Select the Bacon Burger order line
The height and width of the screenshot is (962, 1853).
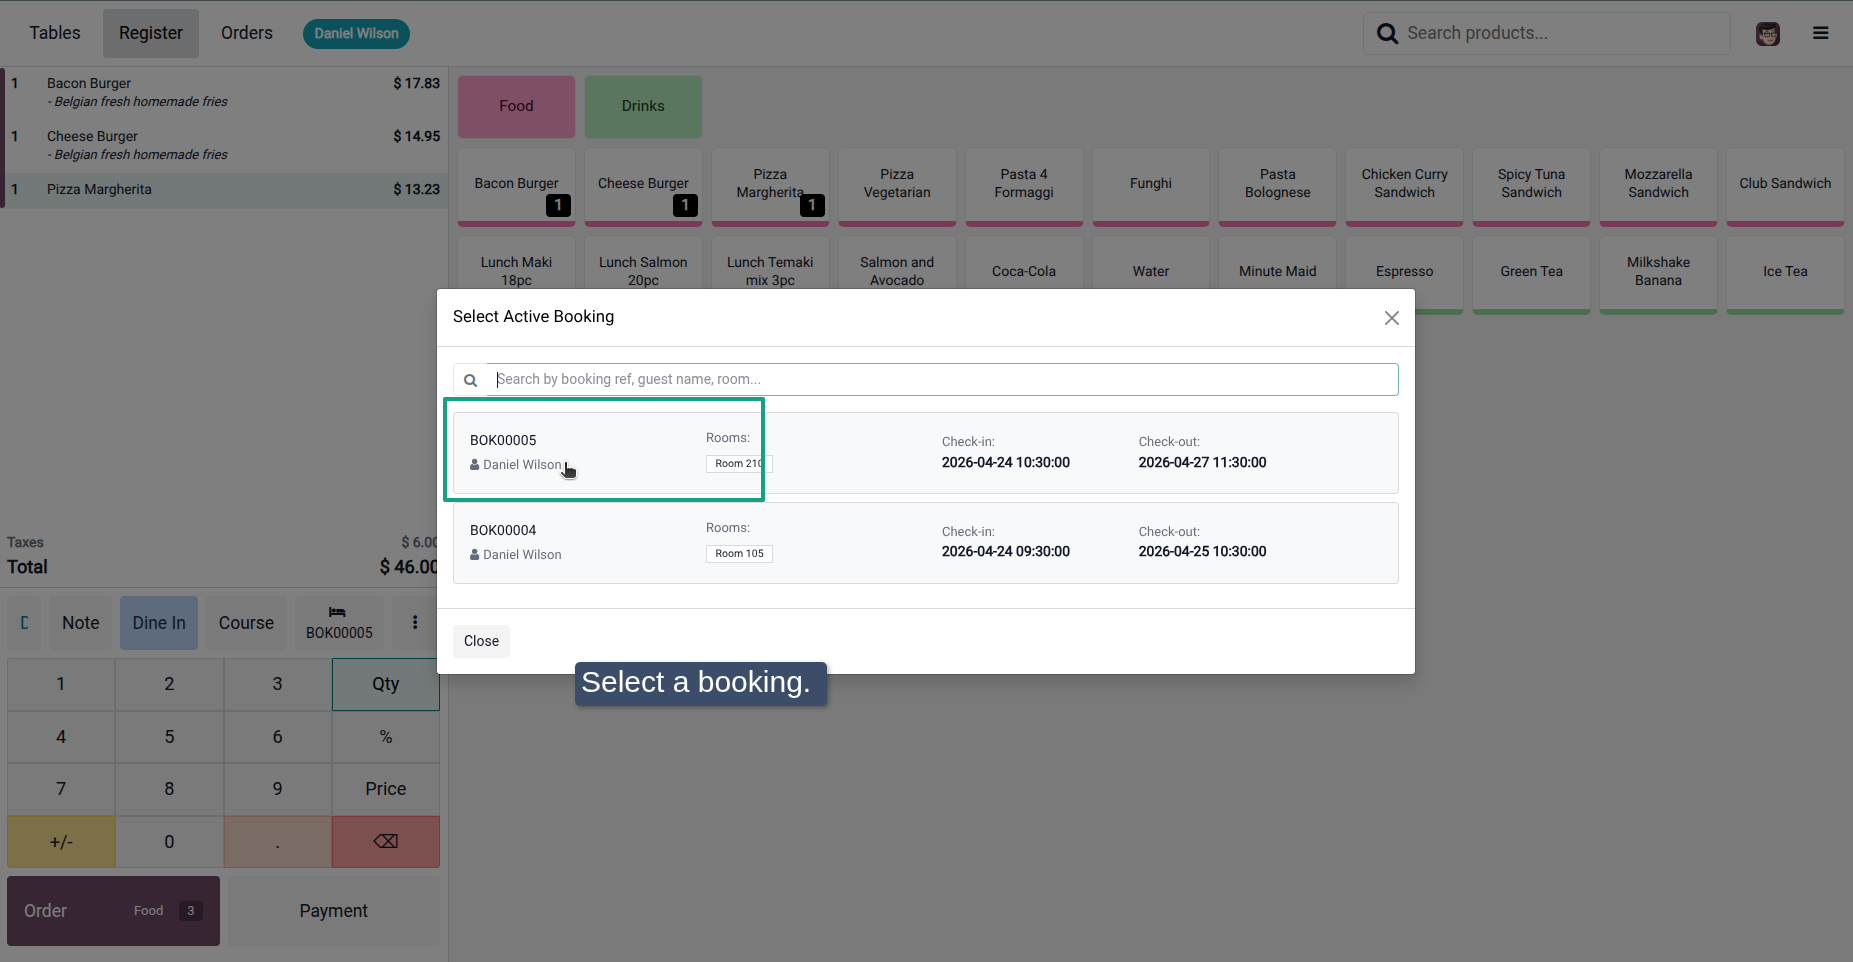[x=224, y=92]
